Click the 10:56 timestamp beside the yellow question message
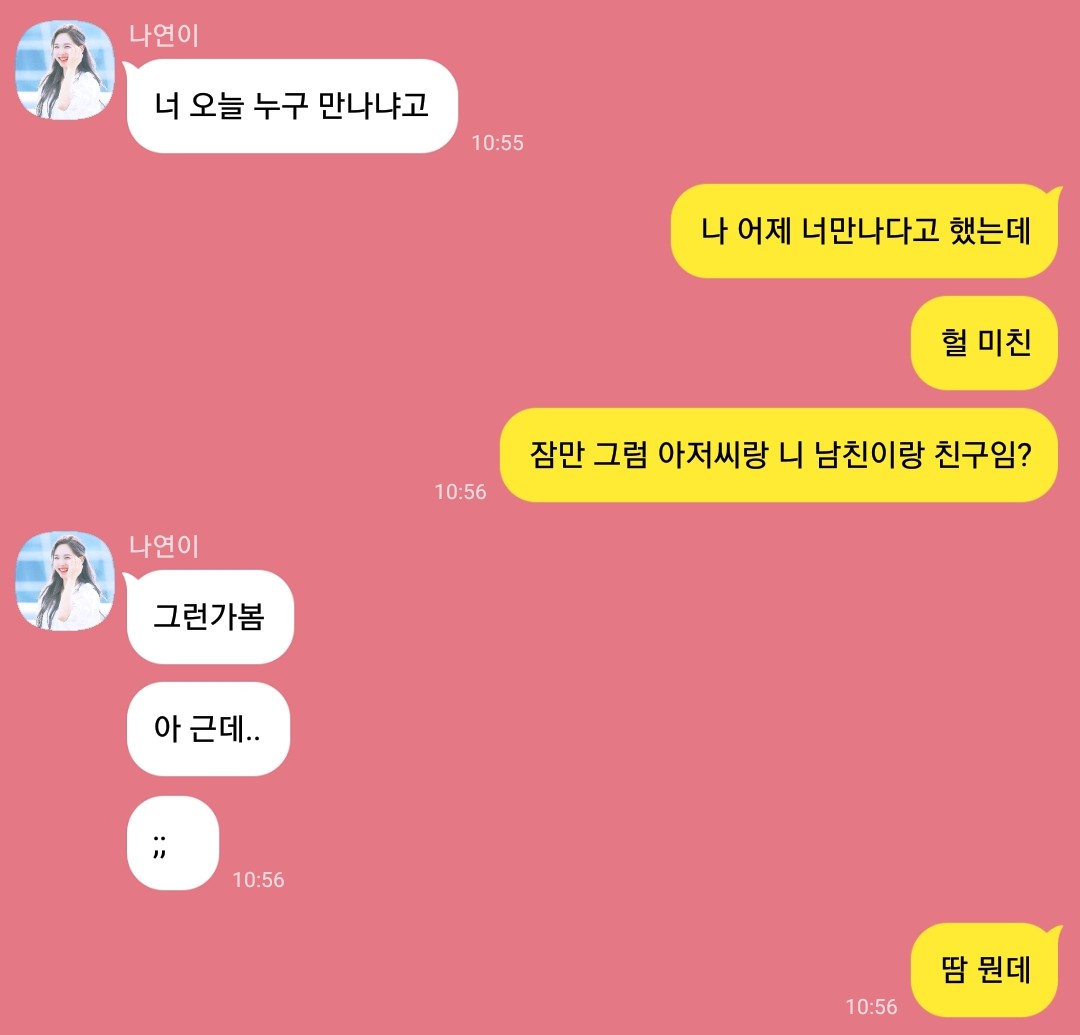 [x=460, y=492]
